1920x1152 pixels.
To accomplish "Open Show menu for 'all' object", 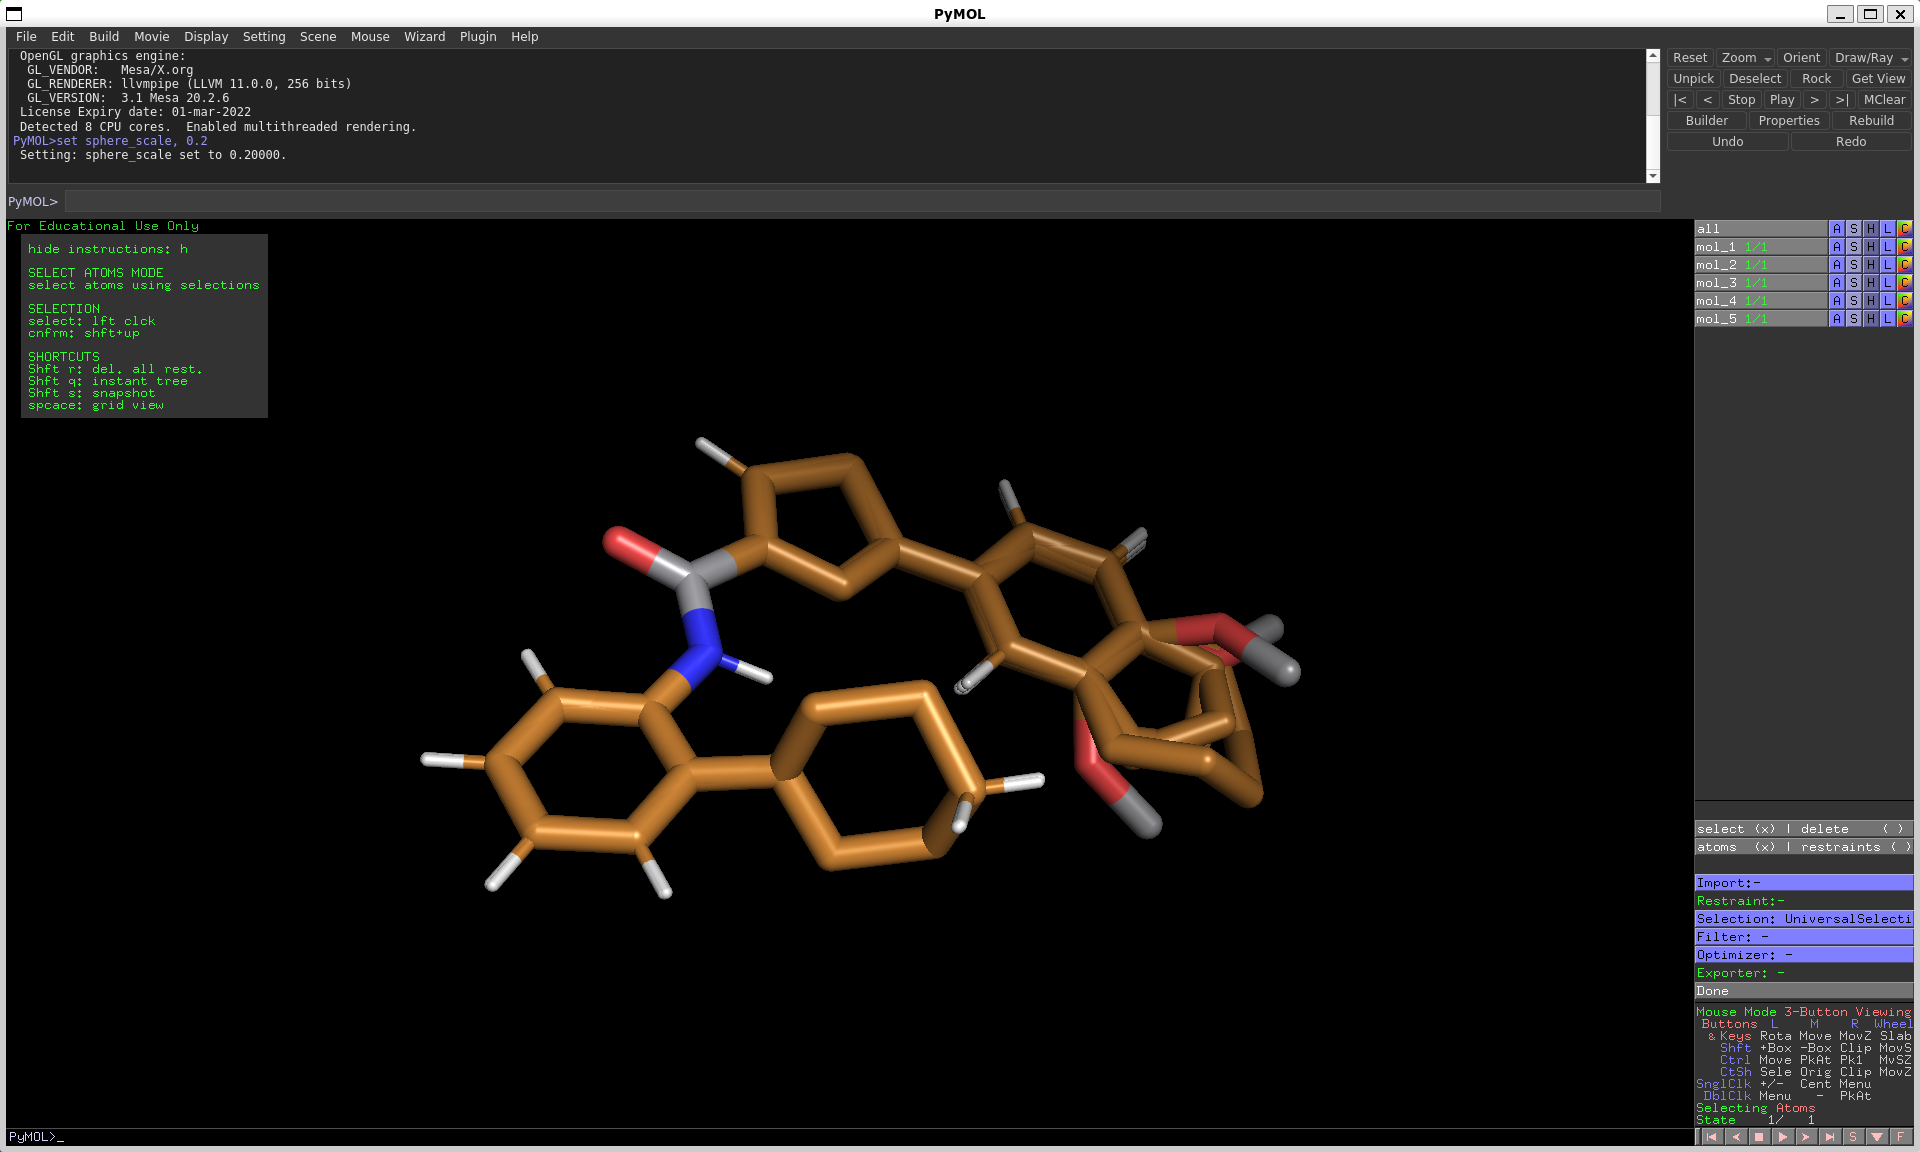I will tap(1853, 229).
